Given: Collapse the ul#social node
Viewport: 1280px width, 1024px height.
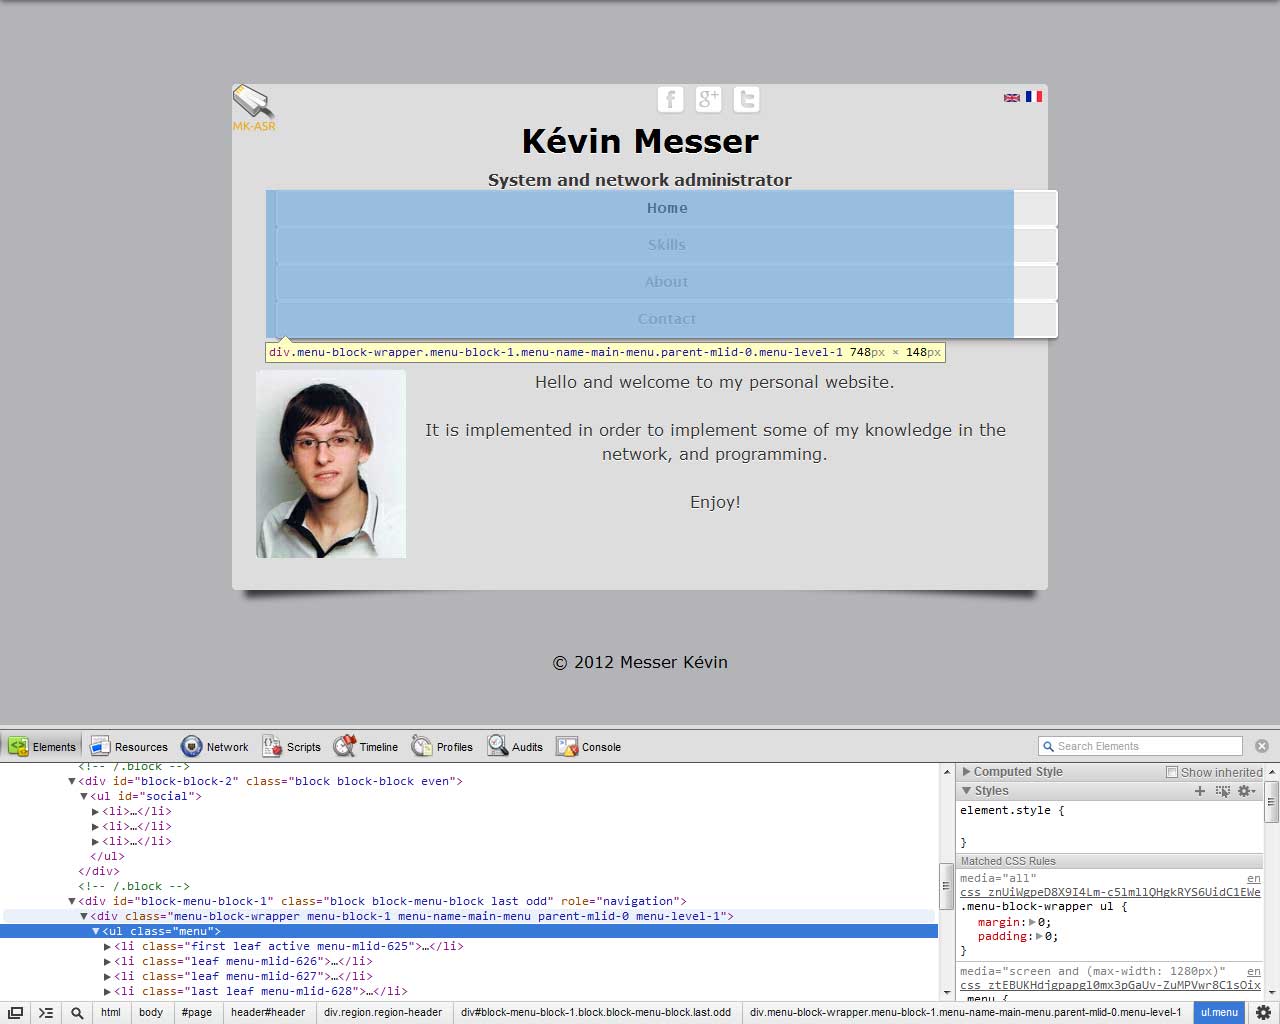Looking at the screenshot, I should point(84,796).
